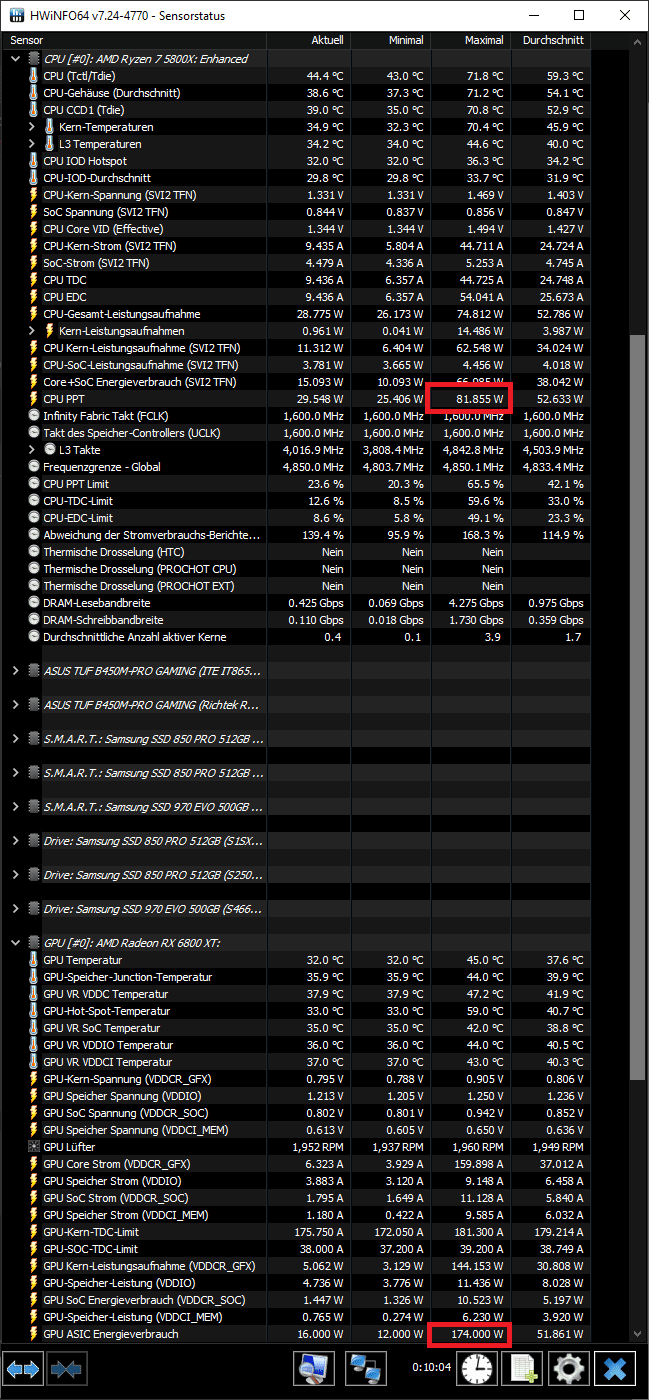Click the lightning icon beside GPU ASIC Energieverbrauch

(34, 1334)
